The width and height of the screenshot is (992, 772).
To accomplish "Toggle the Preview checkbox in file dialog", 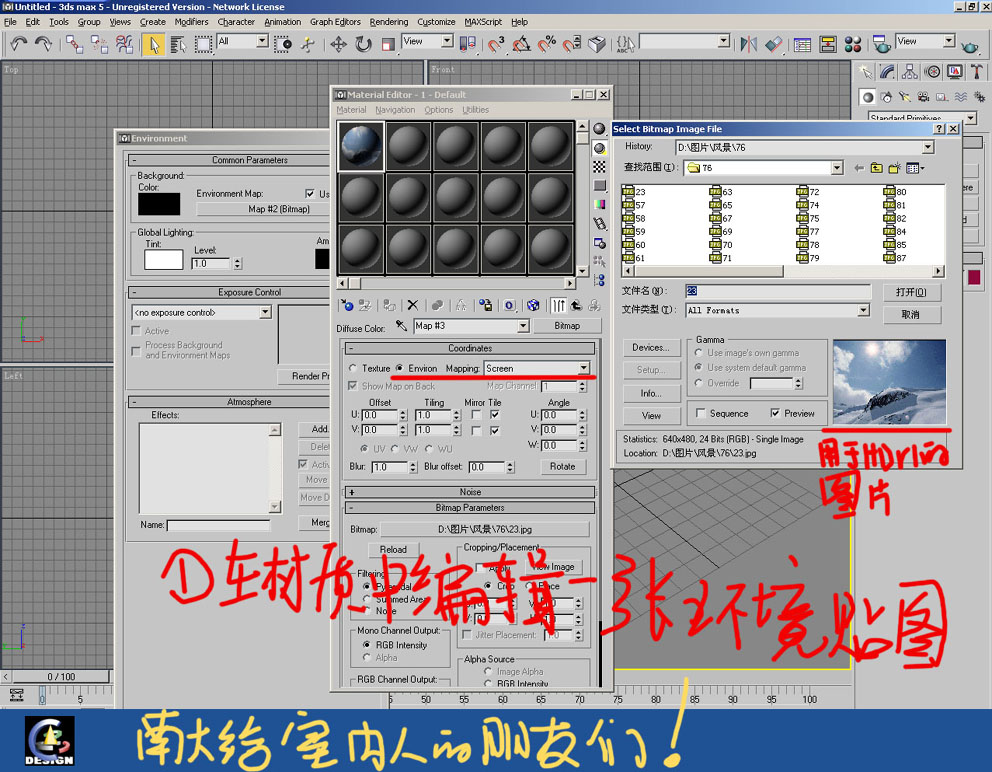I will 775,413.
